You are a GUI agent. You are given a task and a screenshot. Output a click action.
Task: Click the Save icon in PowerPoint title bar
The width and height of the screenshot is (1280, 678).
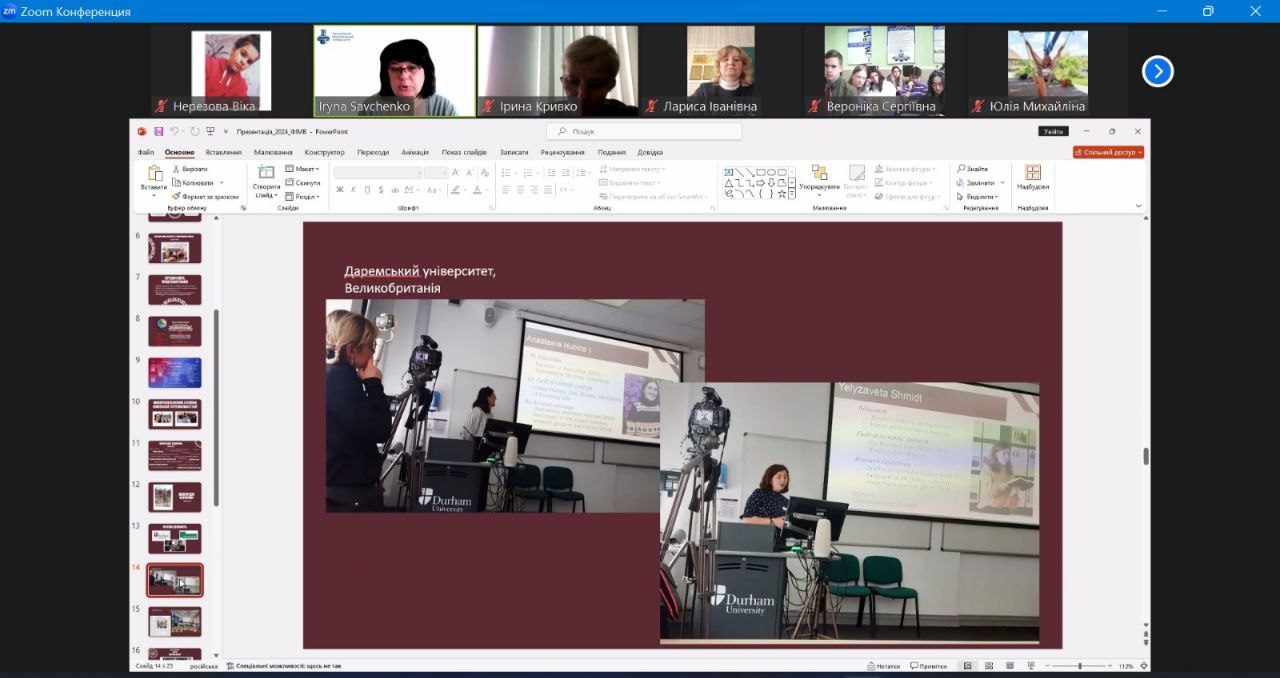pos(158,131)
